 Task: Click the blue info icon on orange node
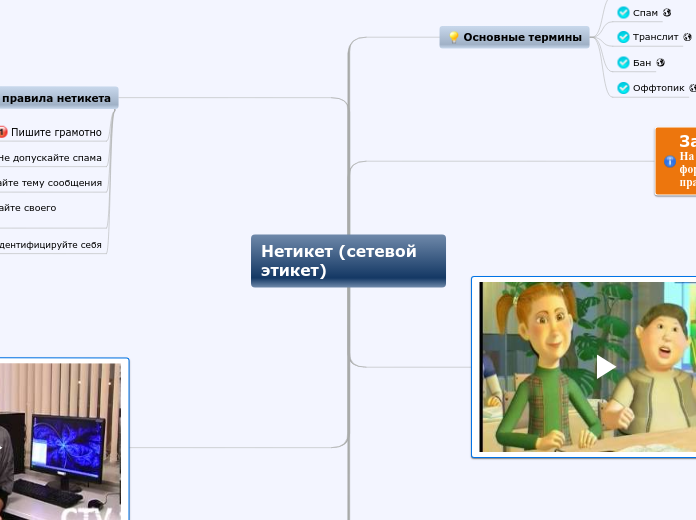click(670, 161)
